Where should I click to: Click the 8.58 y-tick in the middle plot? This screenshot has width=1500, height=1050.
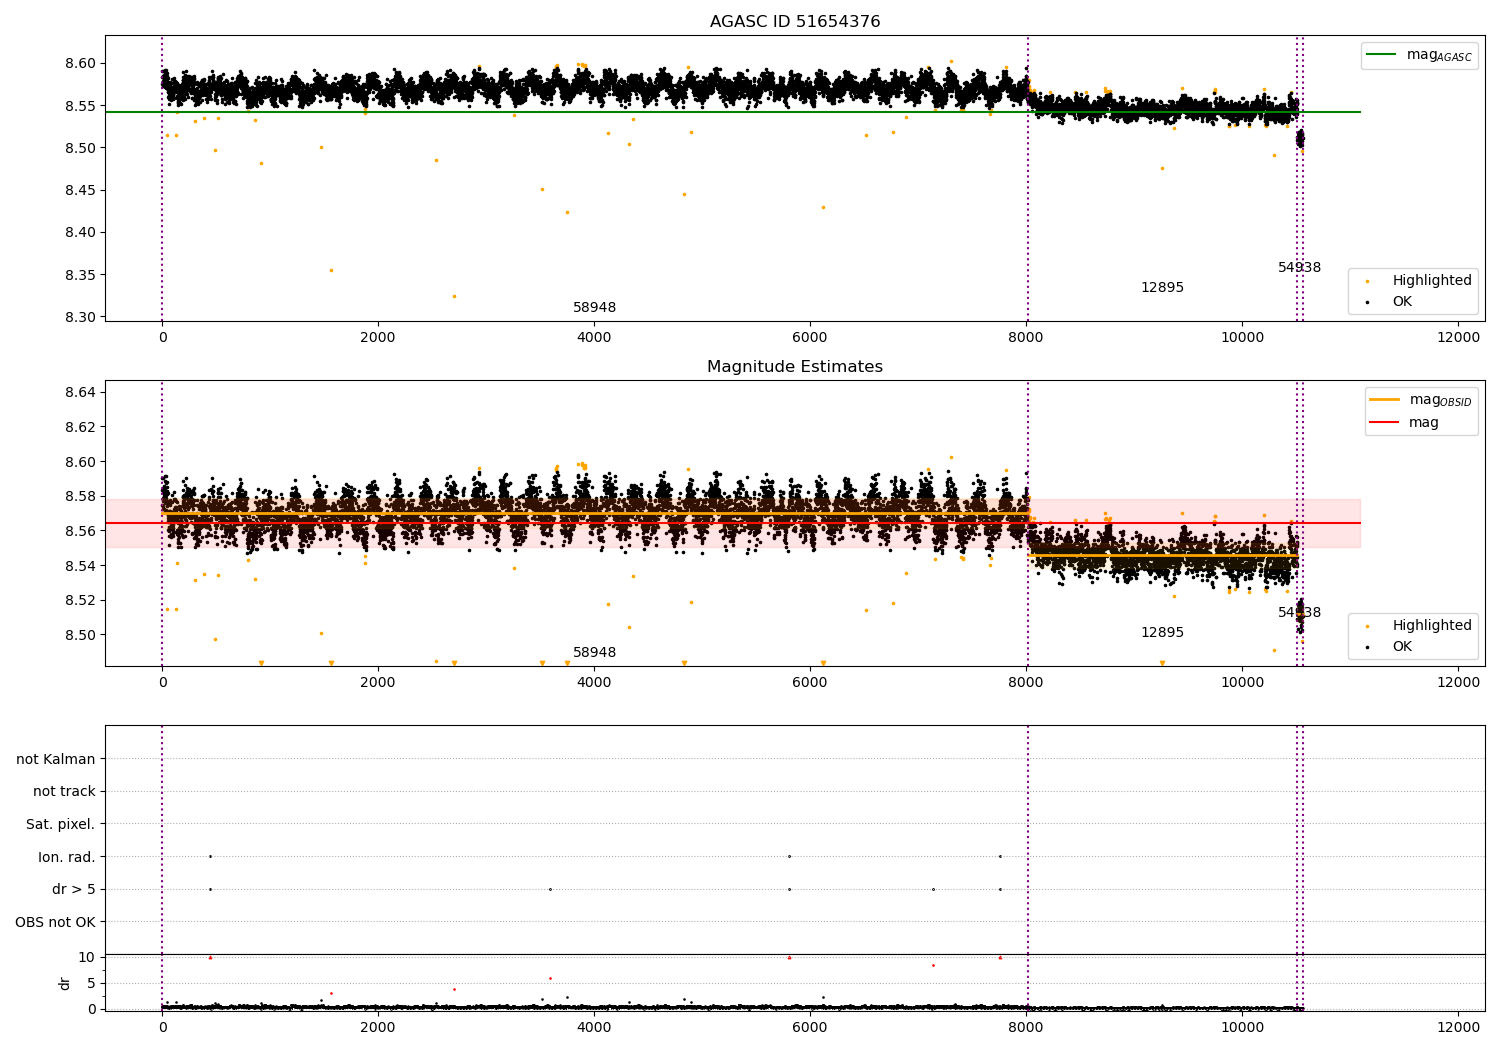point(80,496)
